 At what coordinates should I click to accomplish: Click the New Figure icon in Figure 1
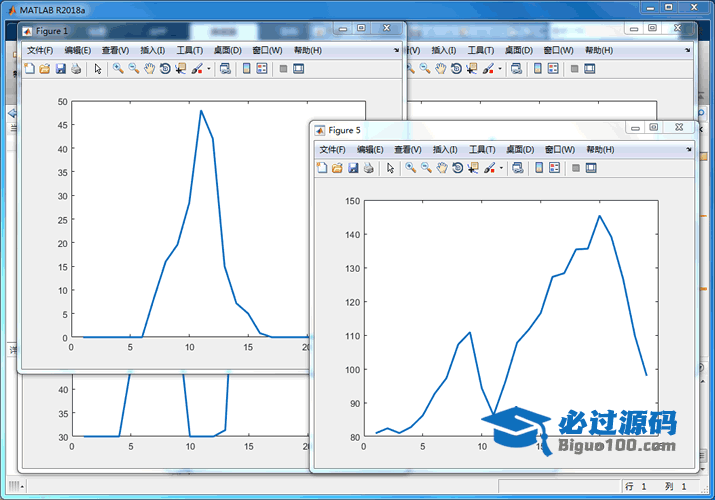(x=29, y=69)
